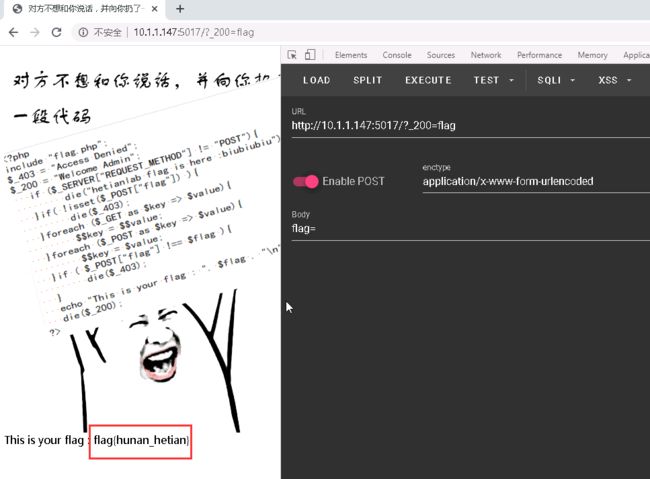
Task: Click the browser address bar URL
Action: tap(194, 32)
